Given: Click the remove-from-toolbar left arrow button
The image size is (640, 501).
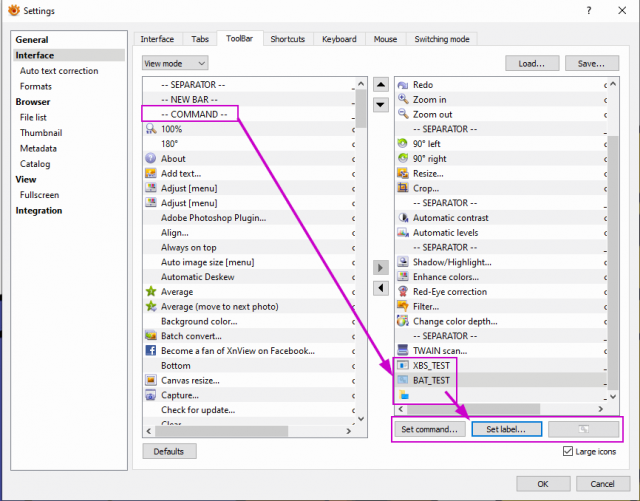Looking at the screenshot, I should (380, 288).
